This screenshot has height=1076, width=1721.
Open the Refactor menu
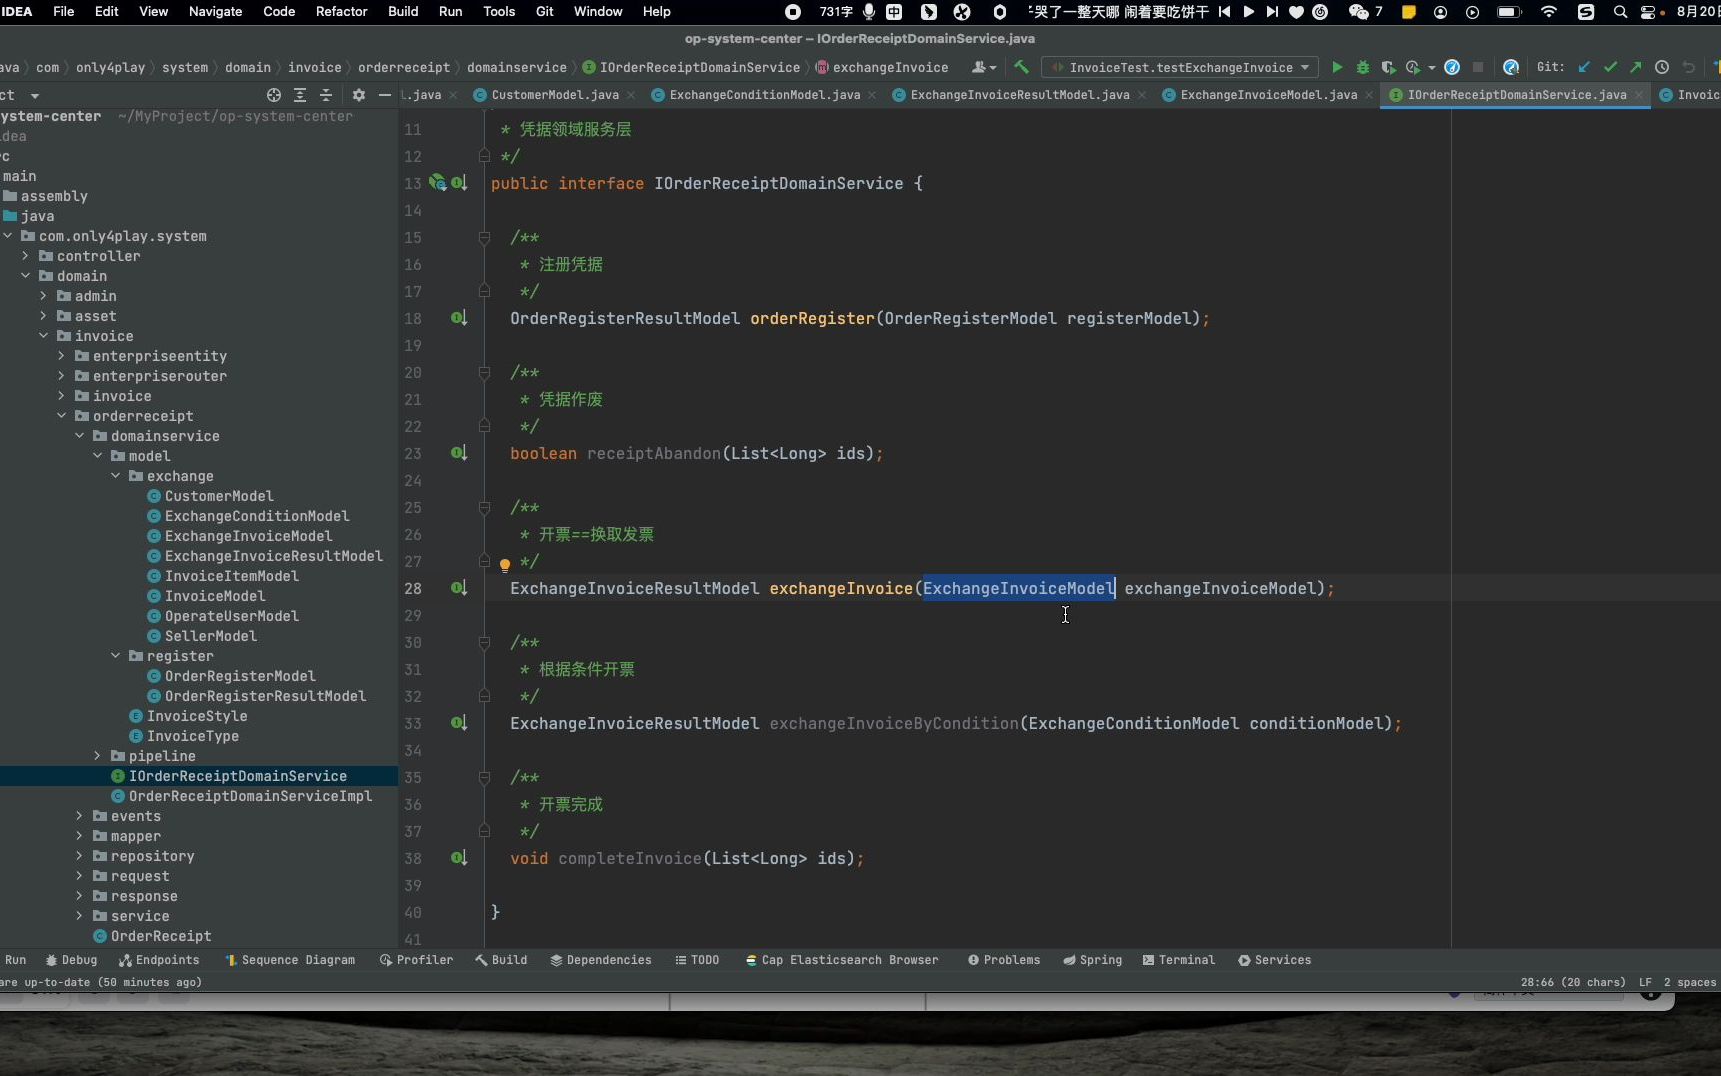click(x=341, y=12)
